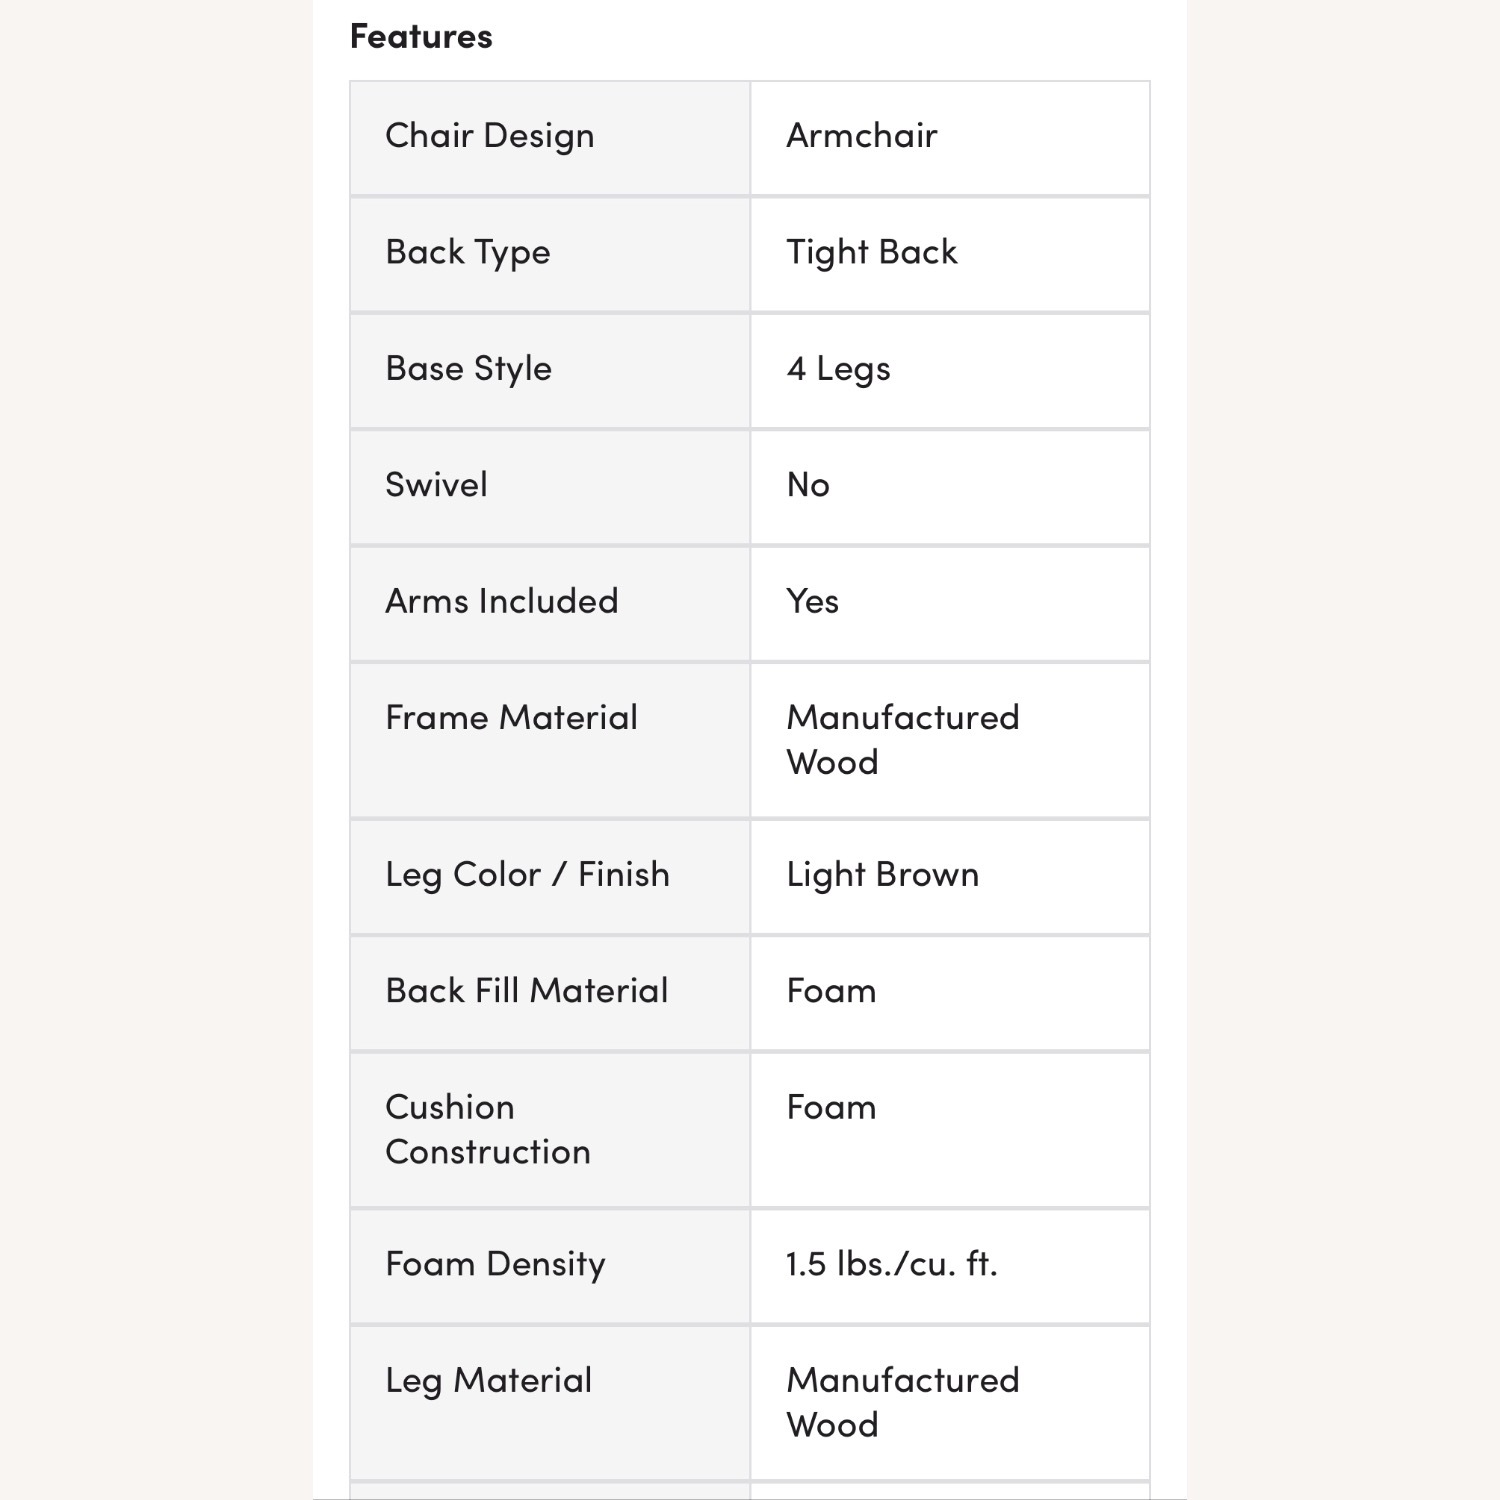Image resolution: width=1500 pixels, height=1500 pixels.
Task: Click the No value beside Swivel
Action: (x=808, y=485)
